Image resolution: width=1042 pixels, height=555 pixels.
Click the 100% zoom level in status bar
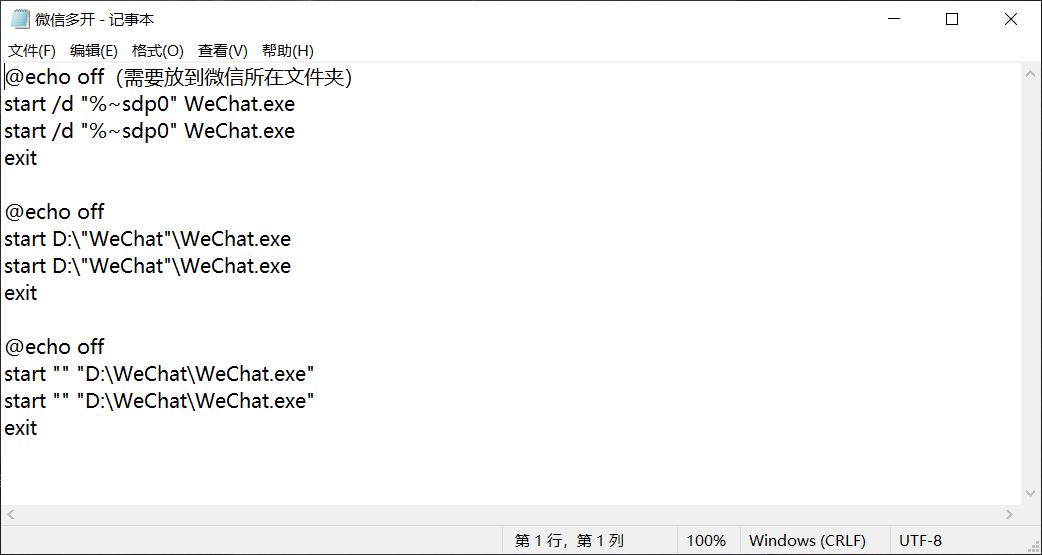point(706,540)
